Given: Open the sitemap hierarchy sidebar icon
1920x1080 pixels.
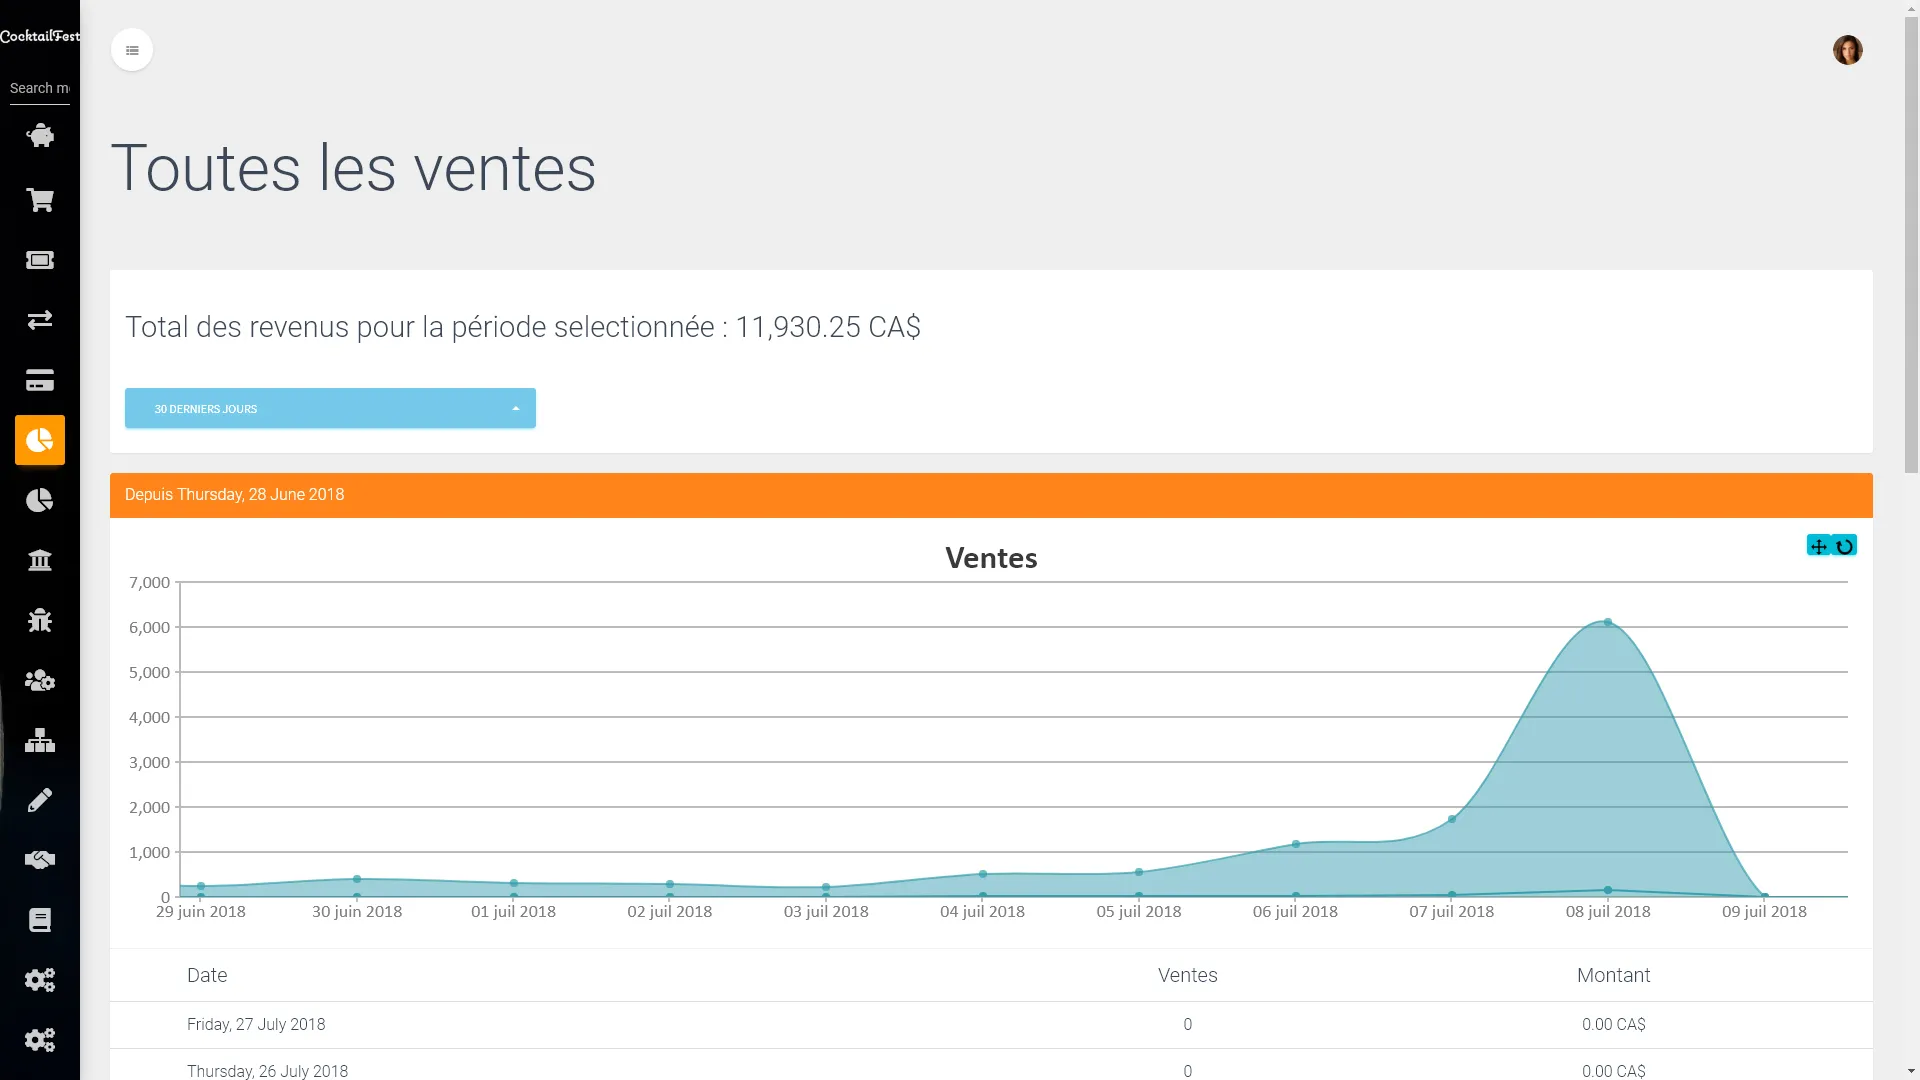Looking at the screenshot, I should [x=40, y=740].
